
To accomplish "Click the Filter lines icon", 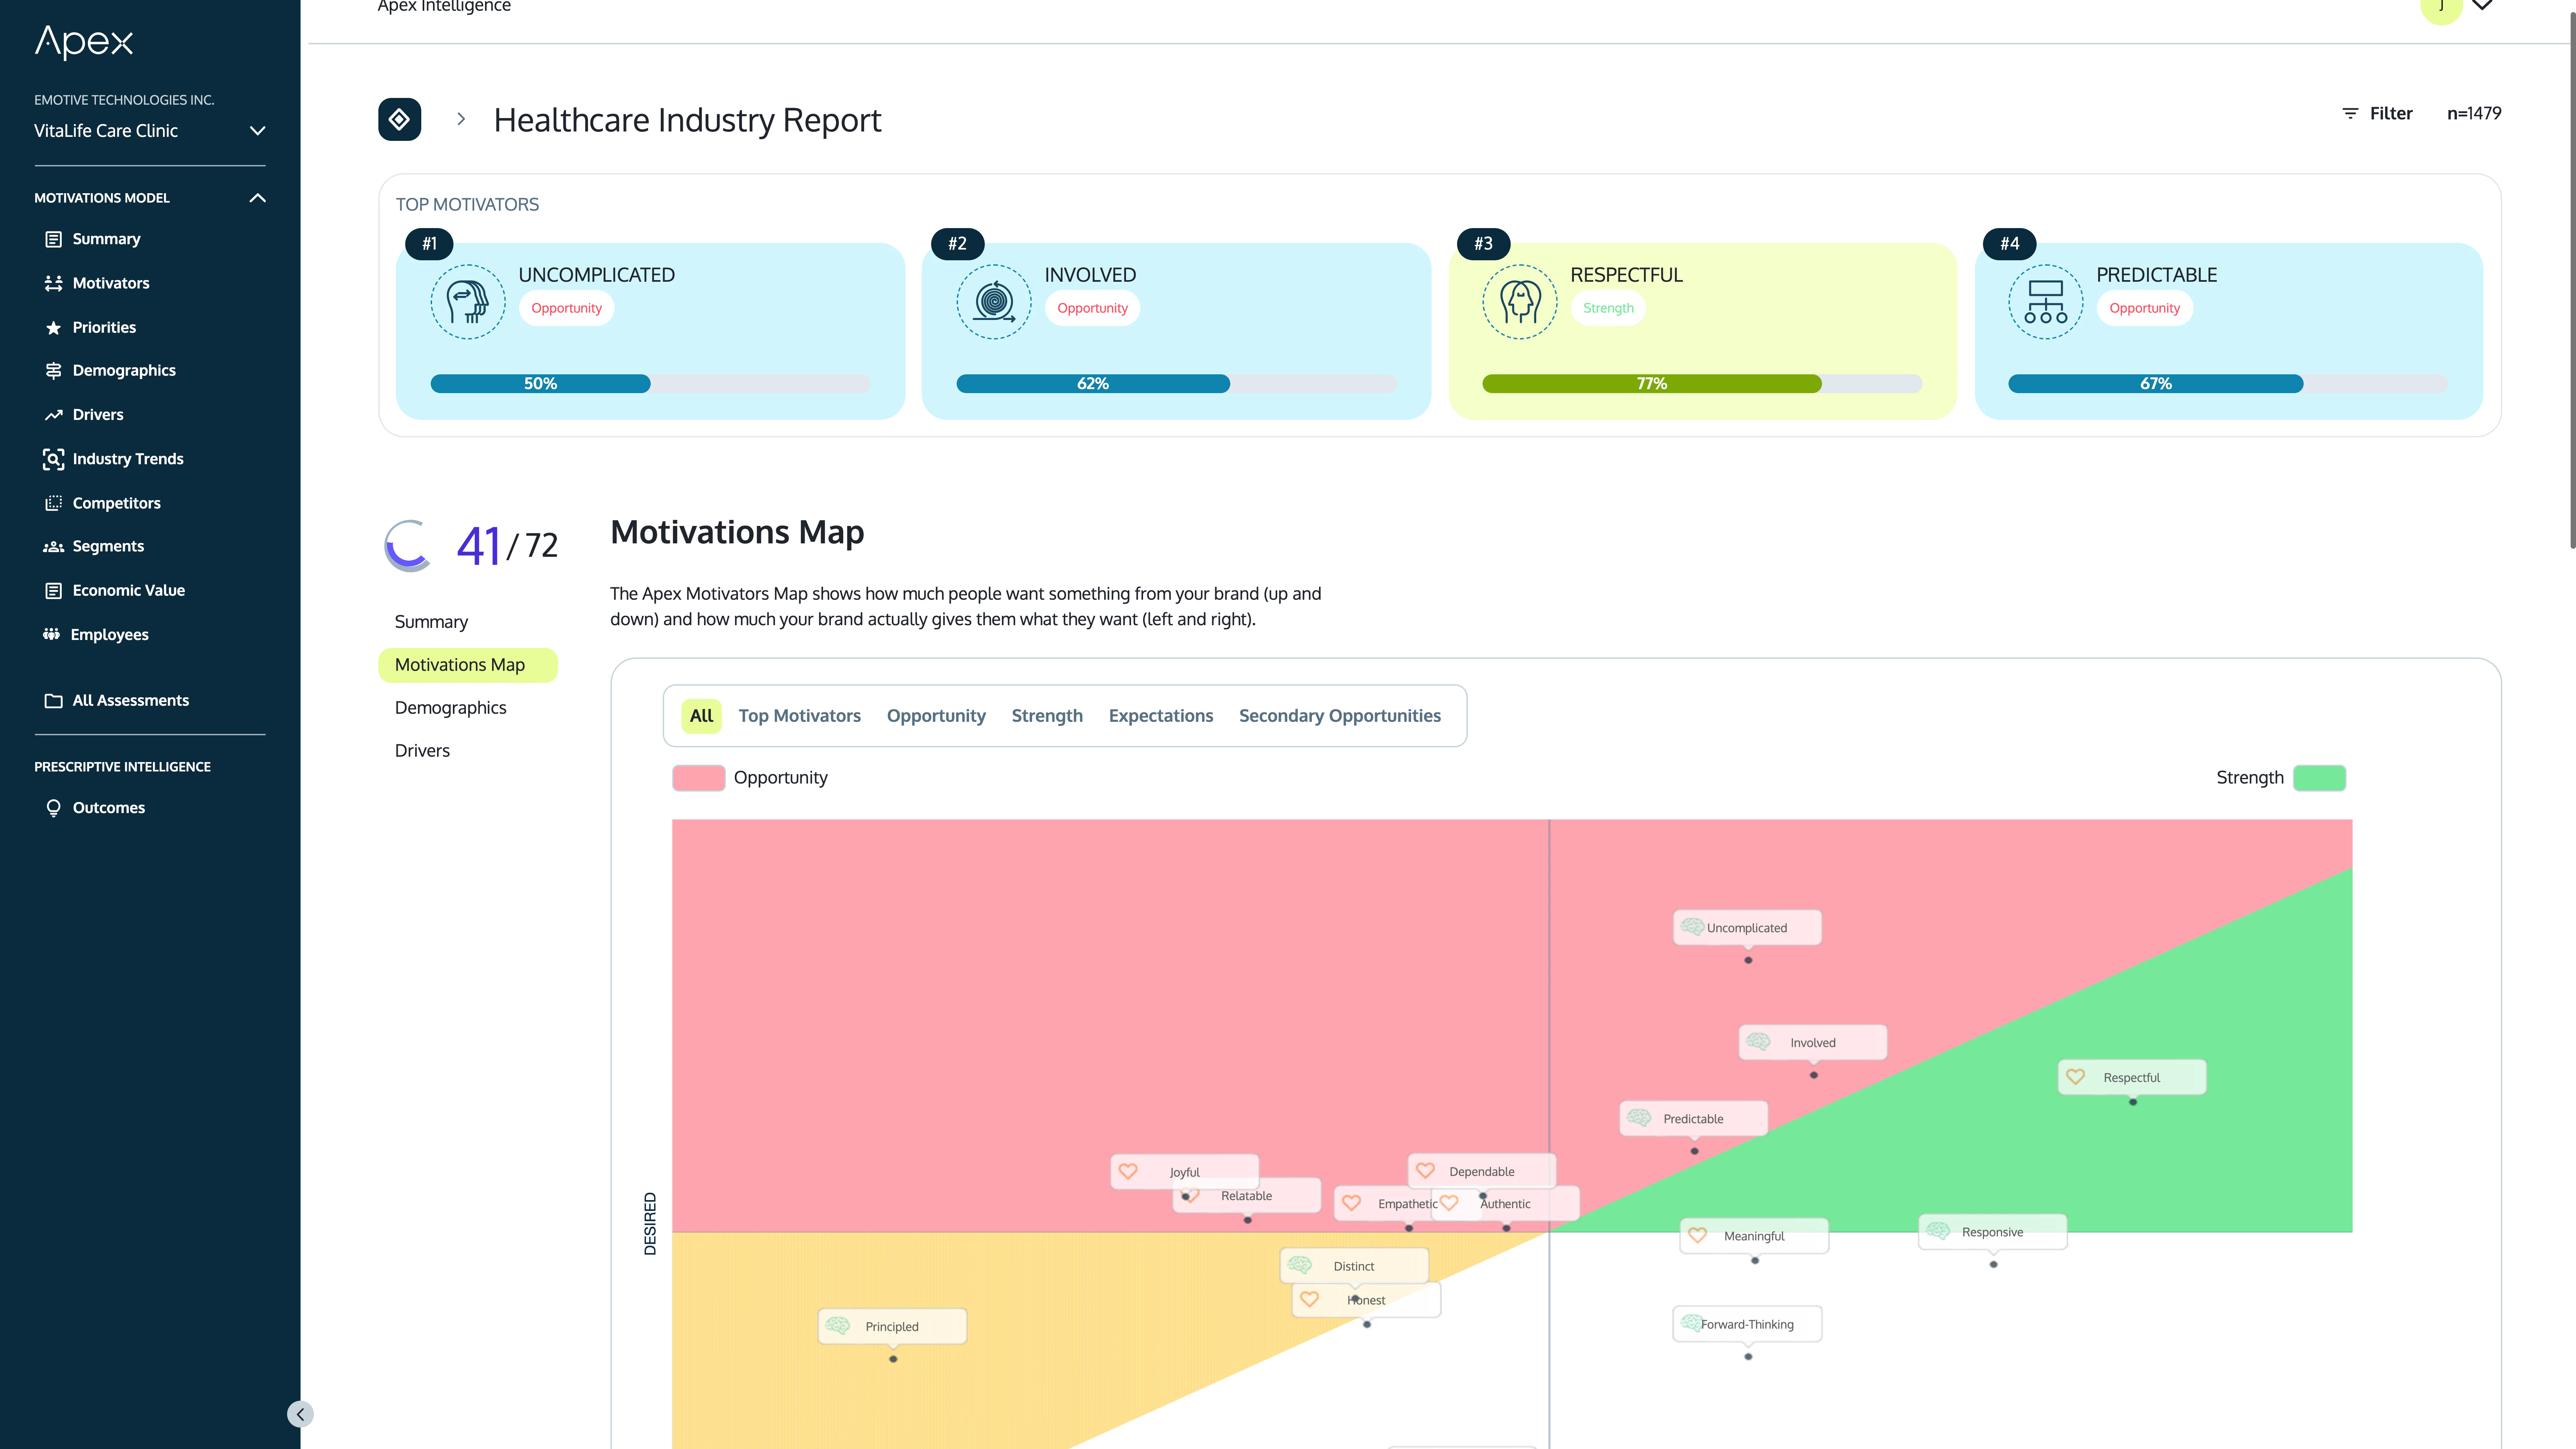I will click(x=2350, y=114).
